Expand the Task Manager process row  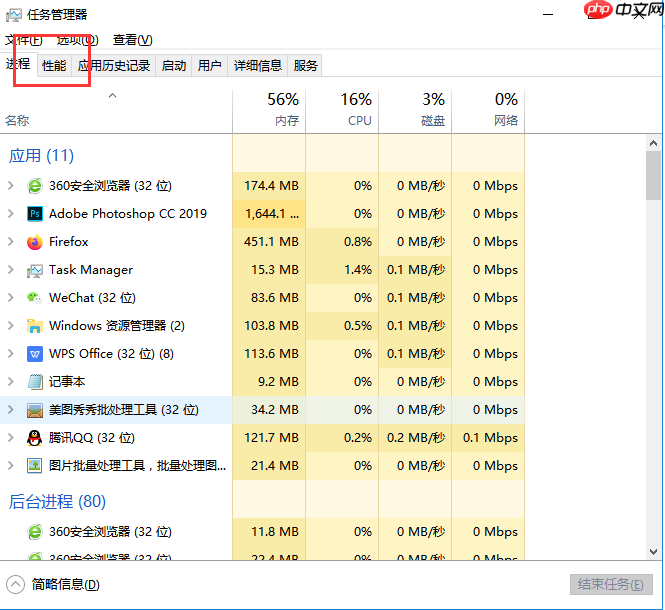coord(11,270)
